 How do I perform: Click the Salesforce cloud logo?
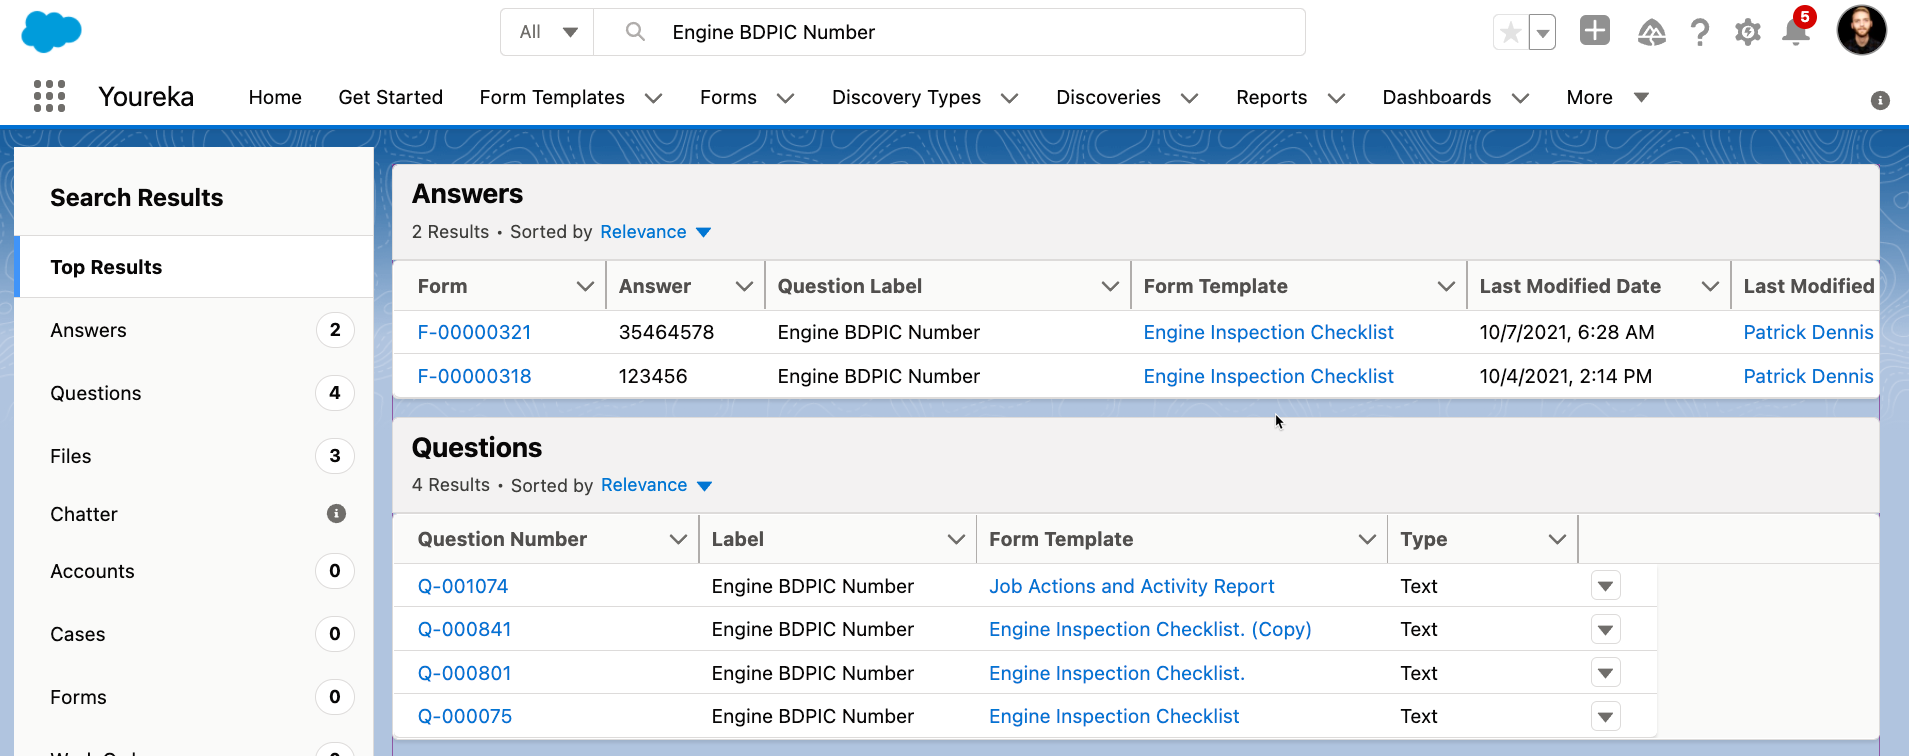point(51,32)
